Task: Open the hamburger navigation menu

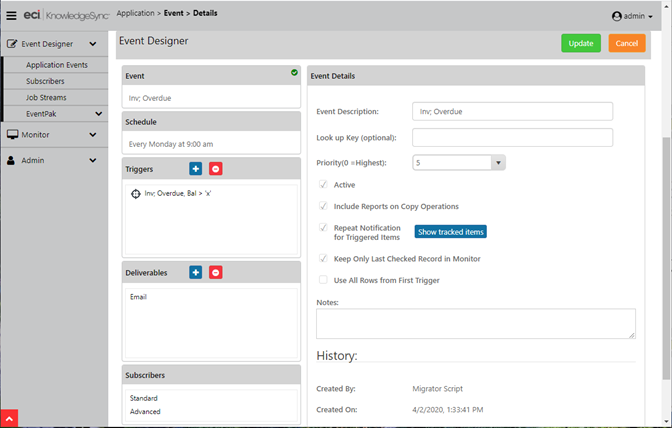Action: coord(12,16)
